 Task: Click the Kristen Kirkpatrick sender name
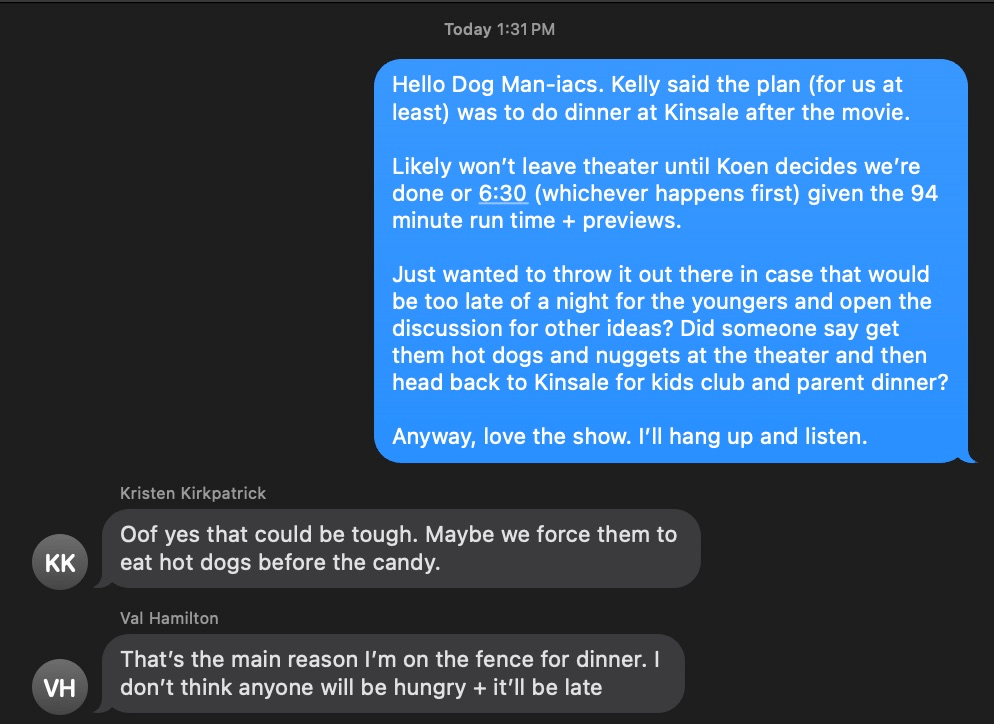193,493
